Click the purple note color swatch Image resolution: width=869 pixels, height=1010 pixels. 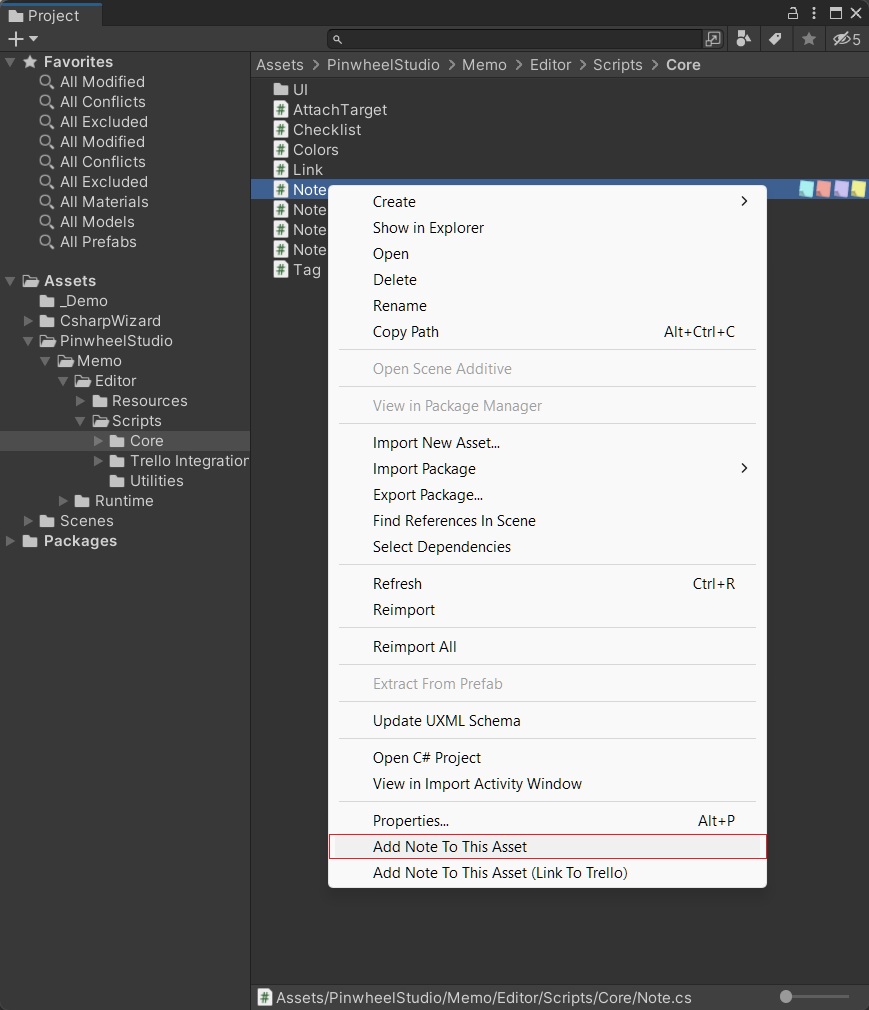841,189
